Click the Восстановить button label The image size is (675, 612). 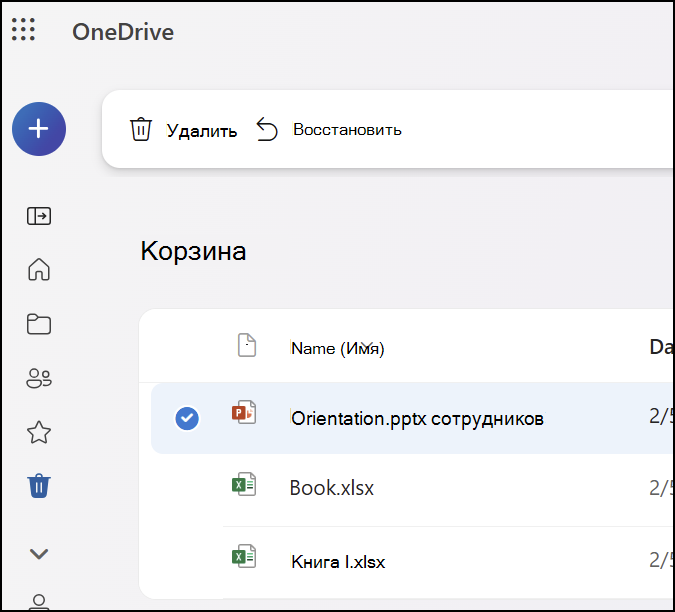coord(347,130)
